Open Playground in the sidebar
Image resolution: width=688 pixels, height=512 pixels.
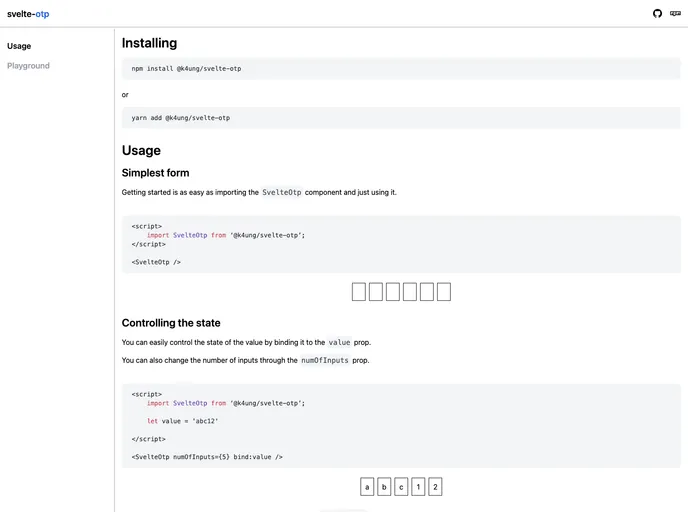pyautogui.click(x=28, y=66)
